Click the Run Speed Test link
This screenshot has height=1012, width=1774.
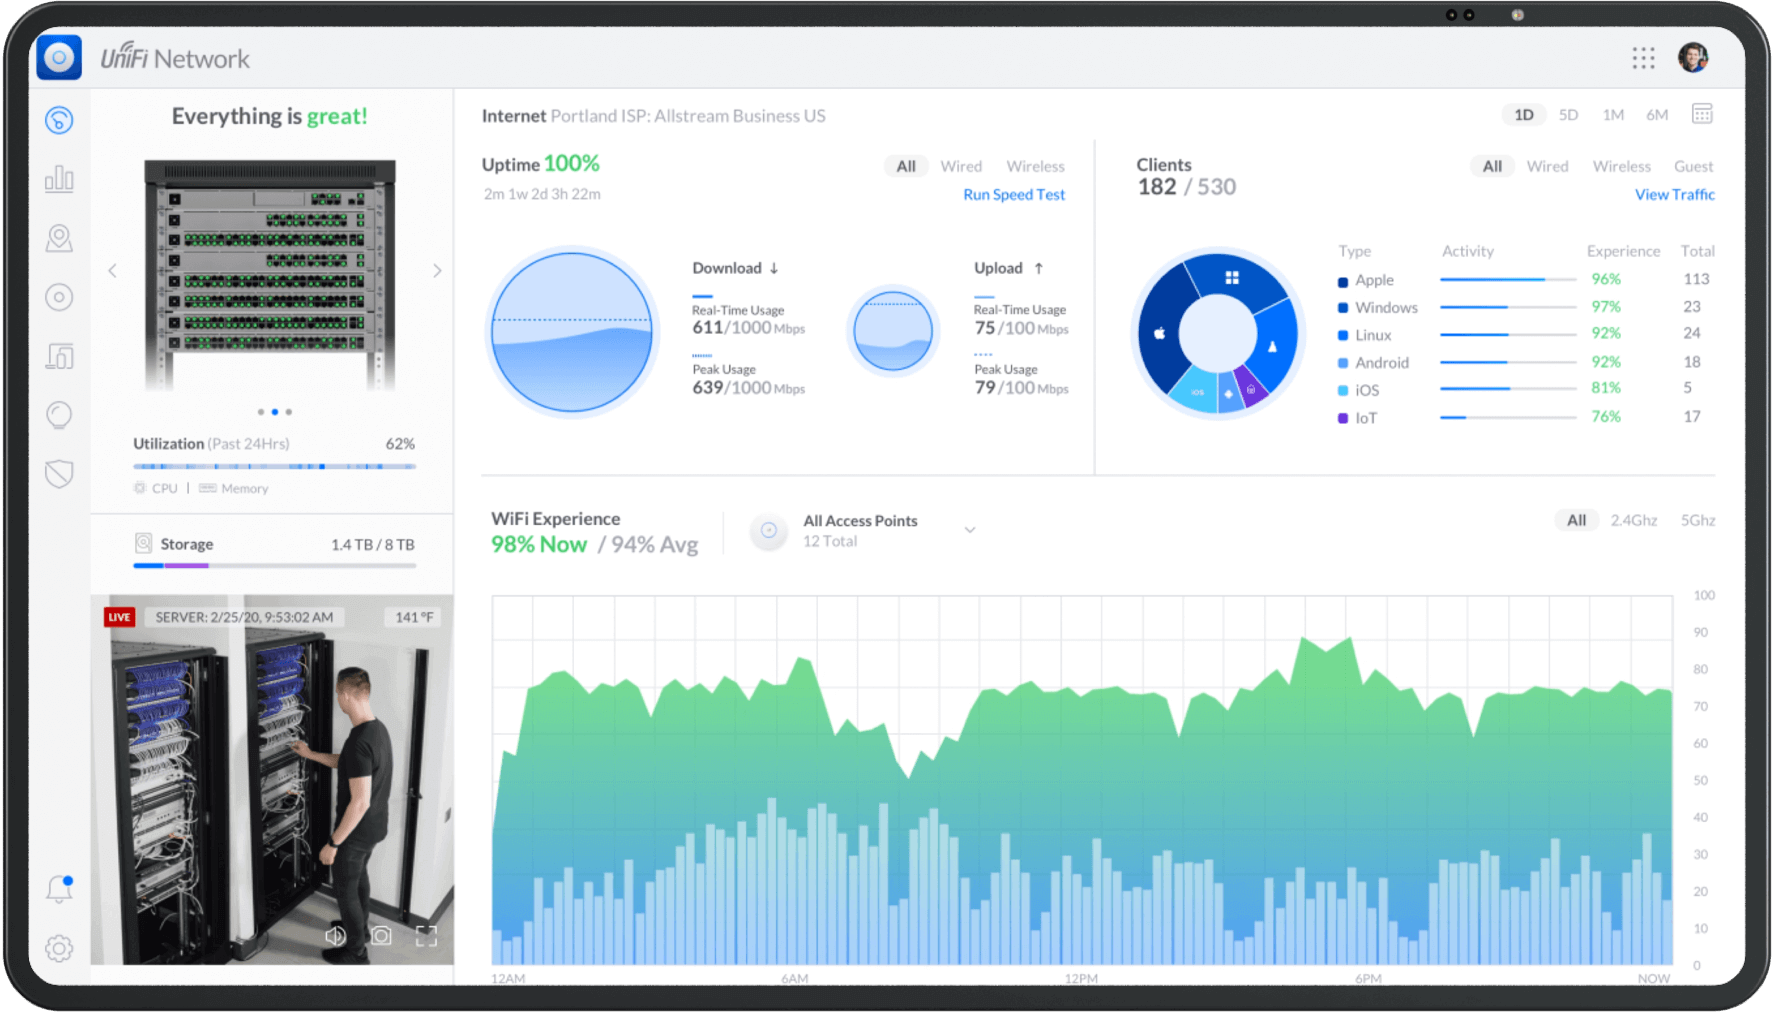1013,195
